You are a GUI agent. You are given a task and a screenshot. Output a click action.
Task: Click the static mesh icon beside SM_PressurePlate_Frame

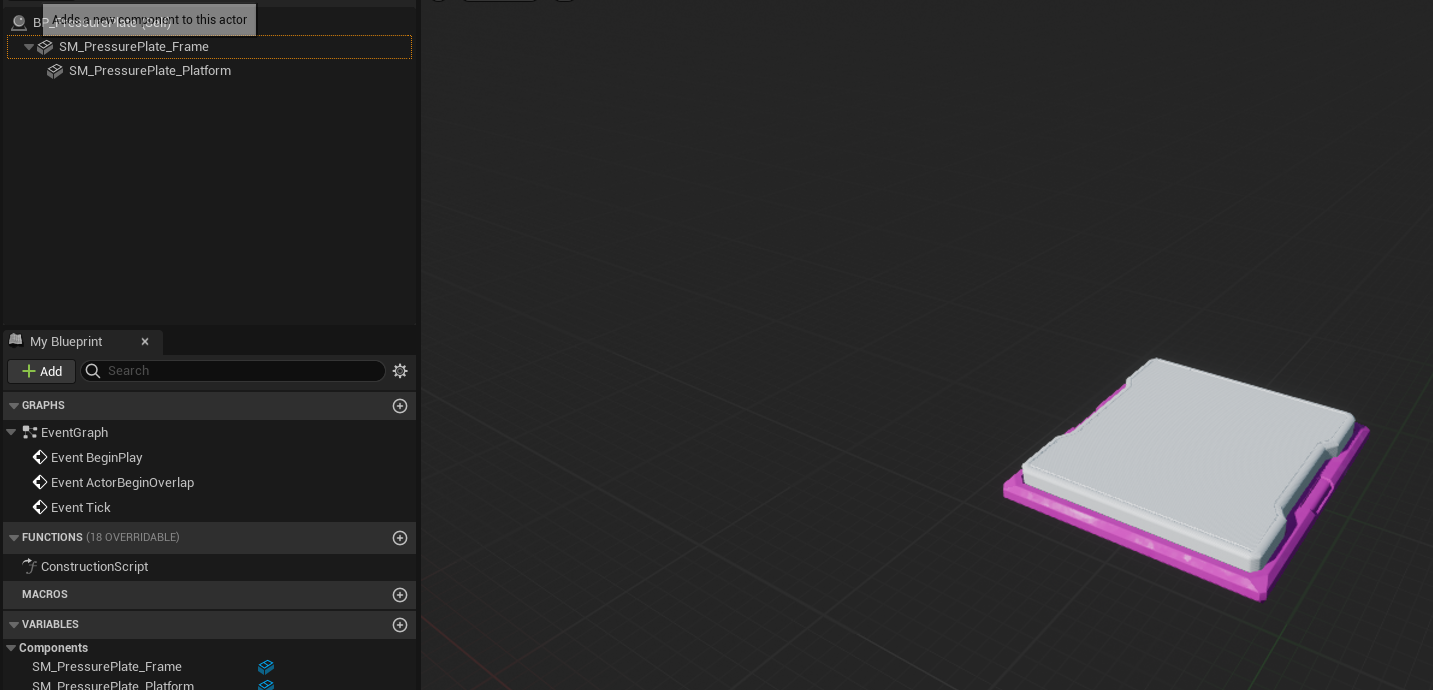pos(45,47)
